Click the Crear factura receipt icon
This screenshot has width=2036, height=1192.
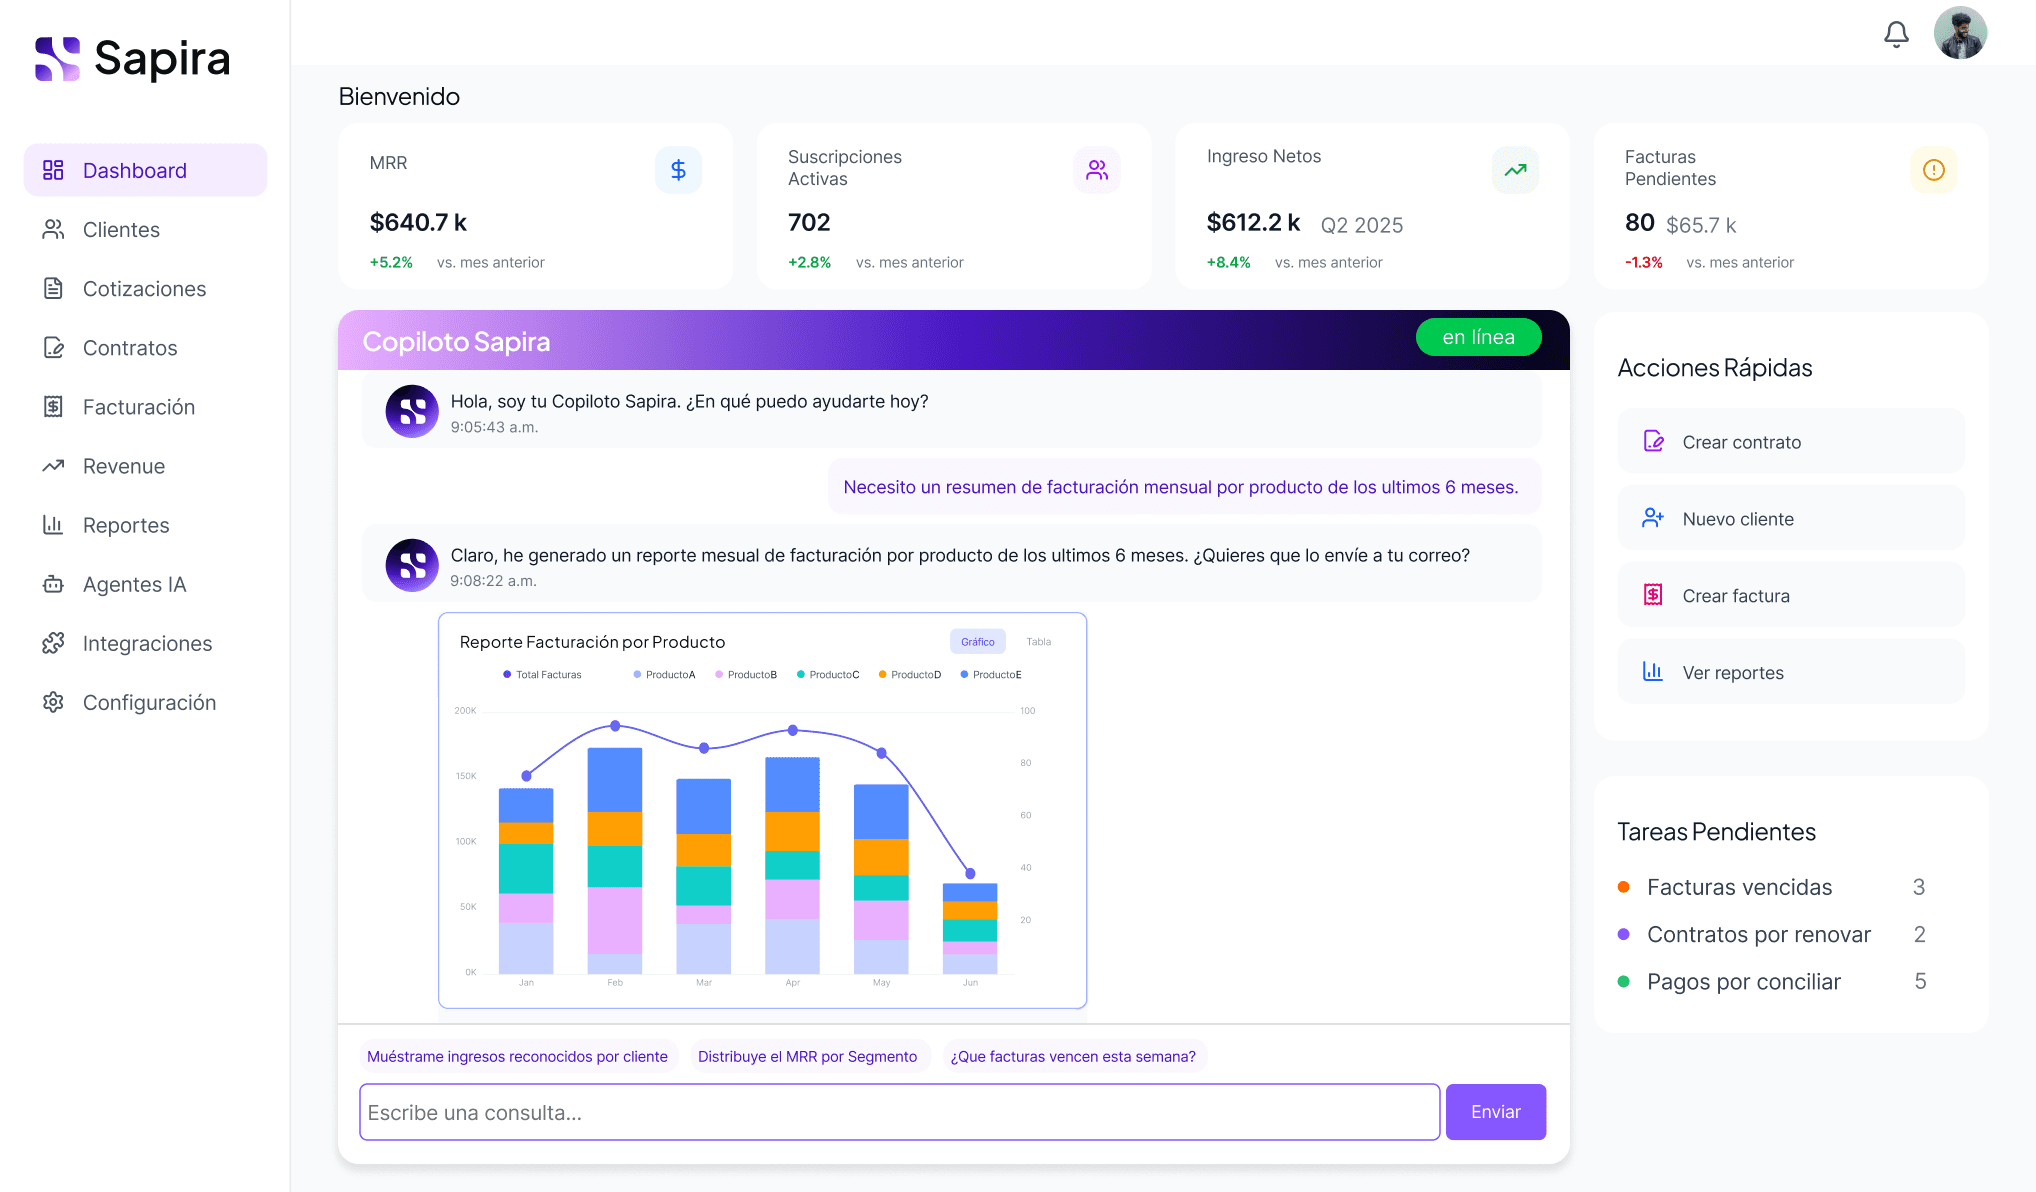pos(1653,595)
